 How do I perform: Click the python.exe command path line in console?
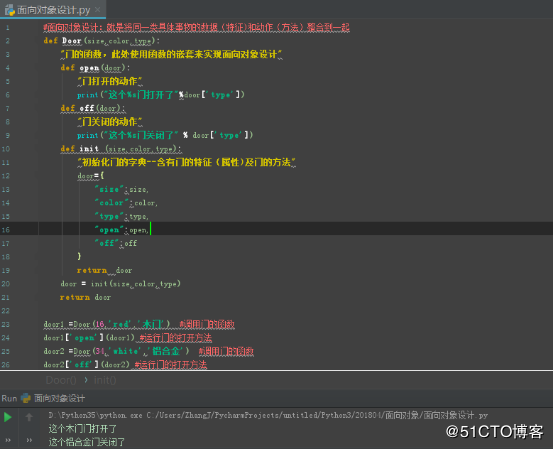coord(268,415)
